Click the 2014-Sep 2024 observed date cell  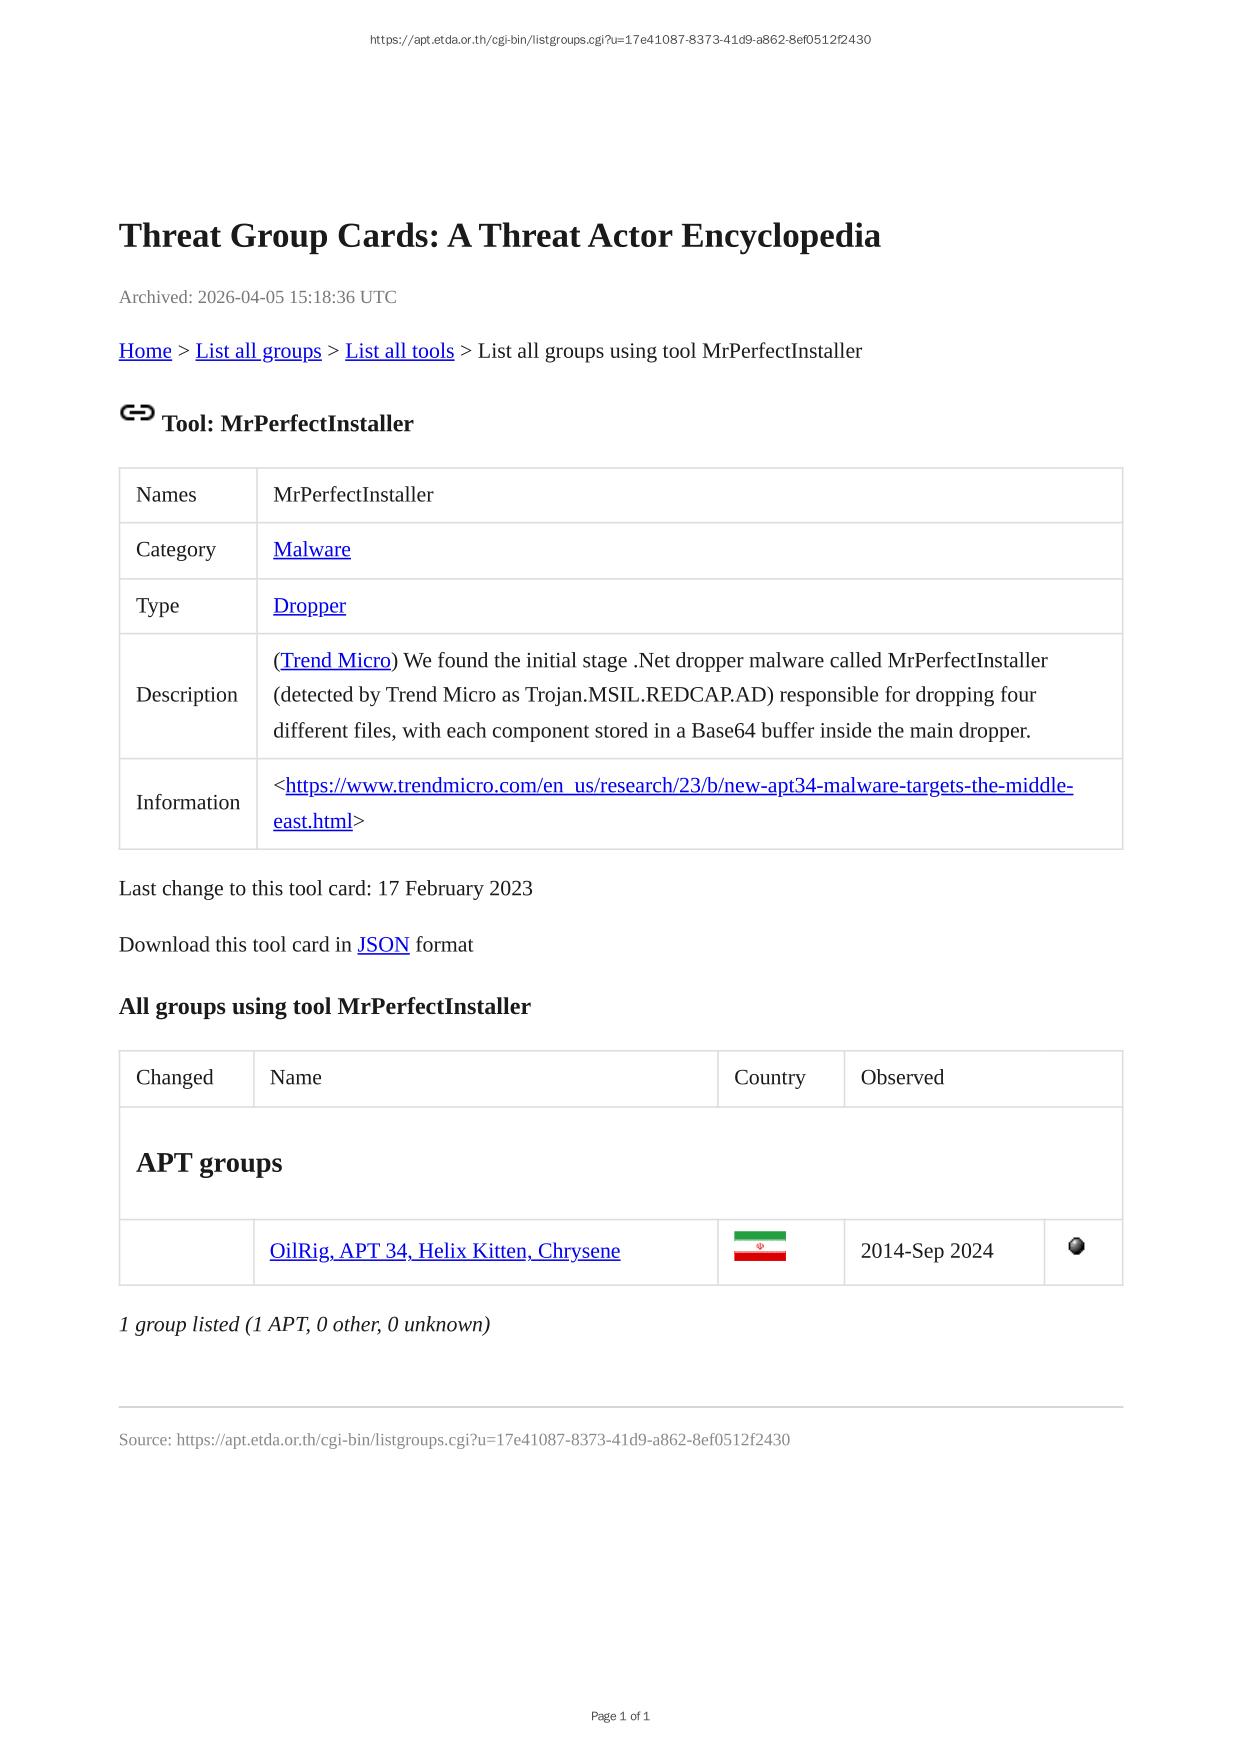click(926, 1251)
